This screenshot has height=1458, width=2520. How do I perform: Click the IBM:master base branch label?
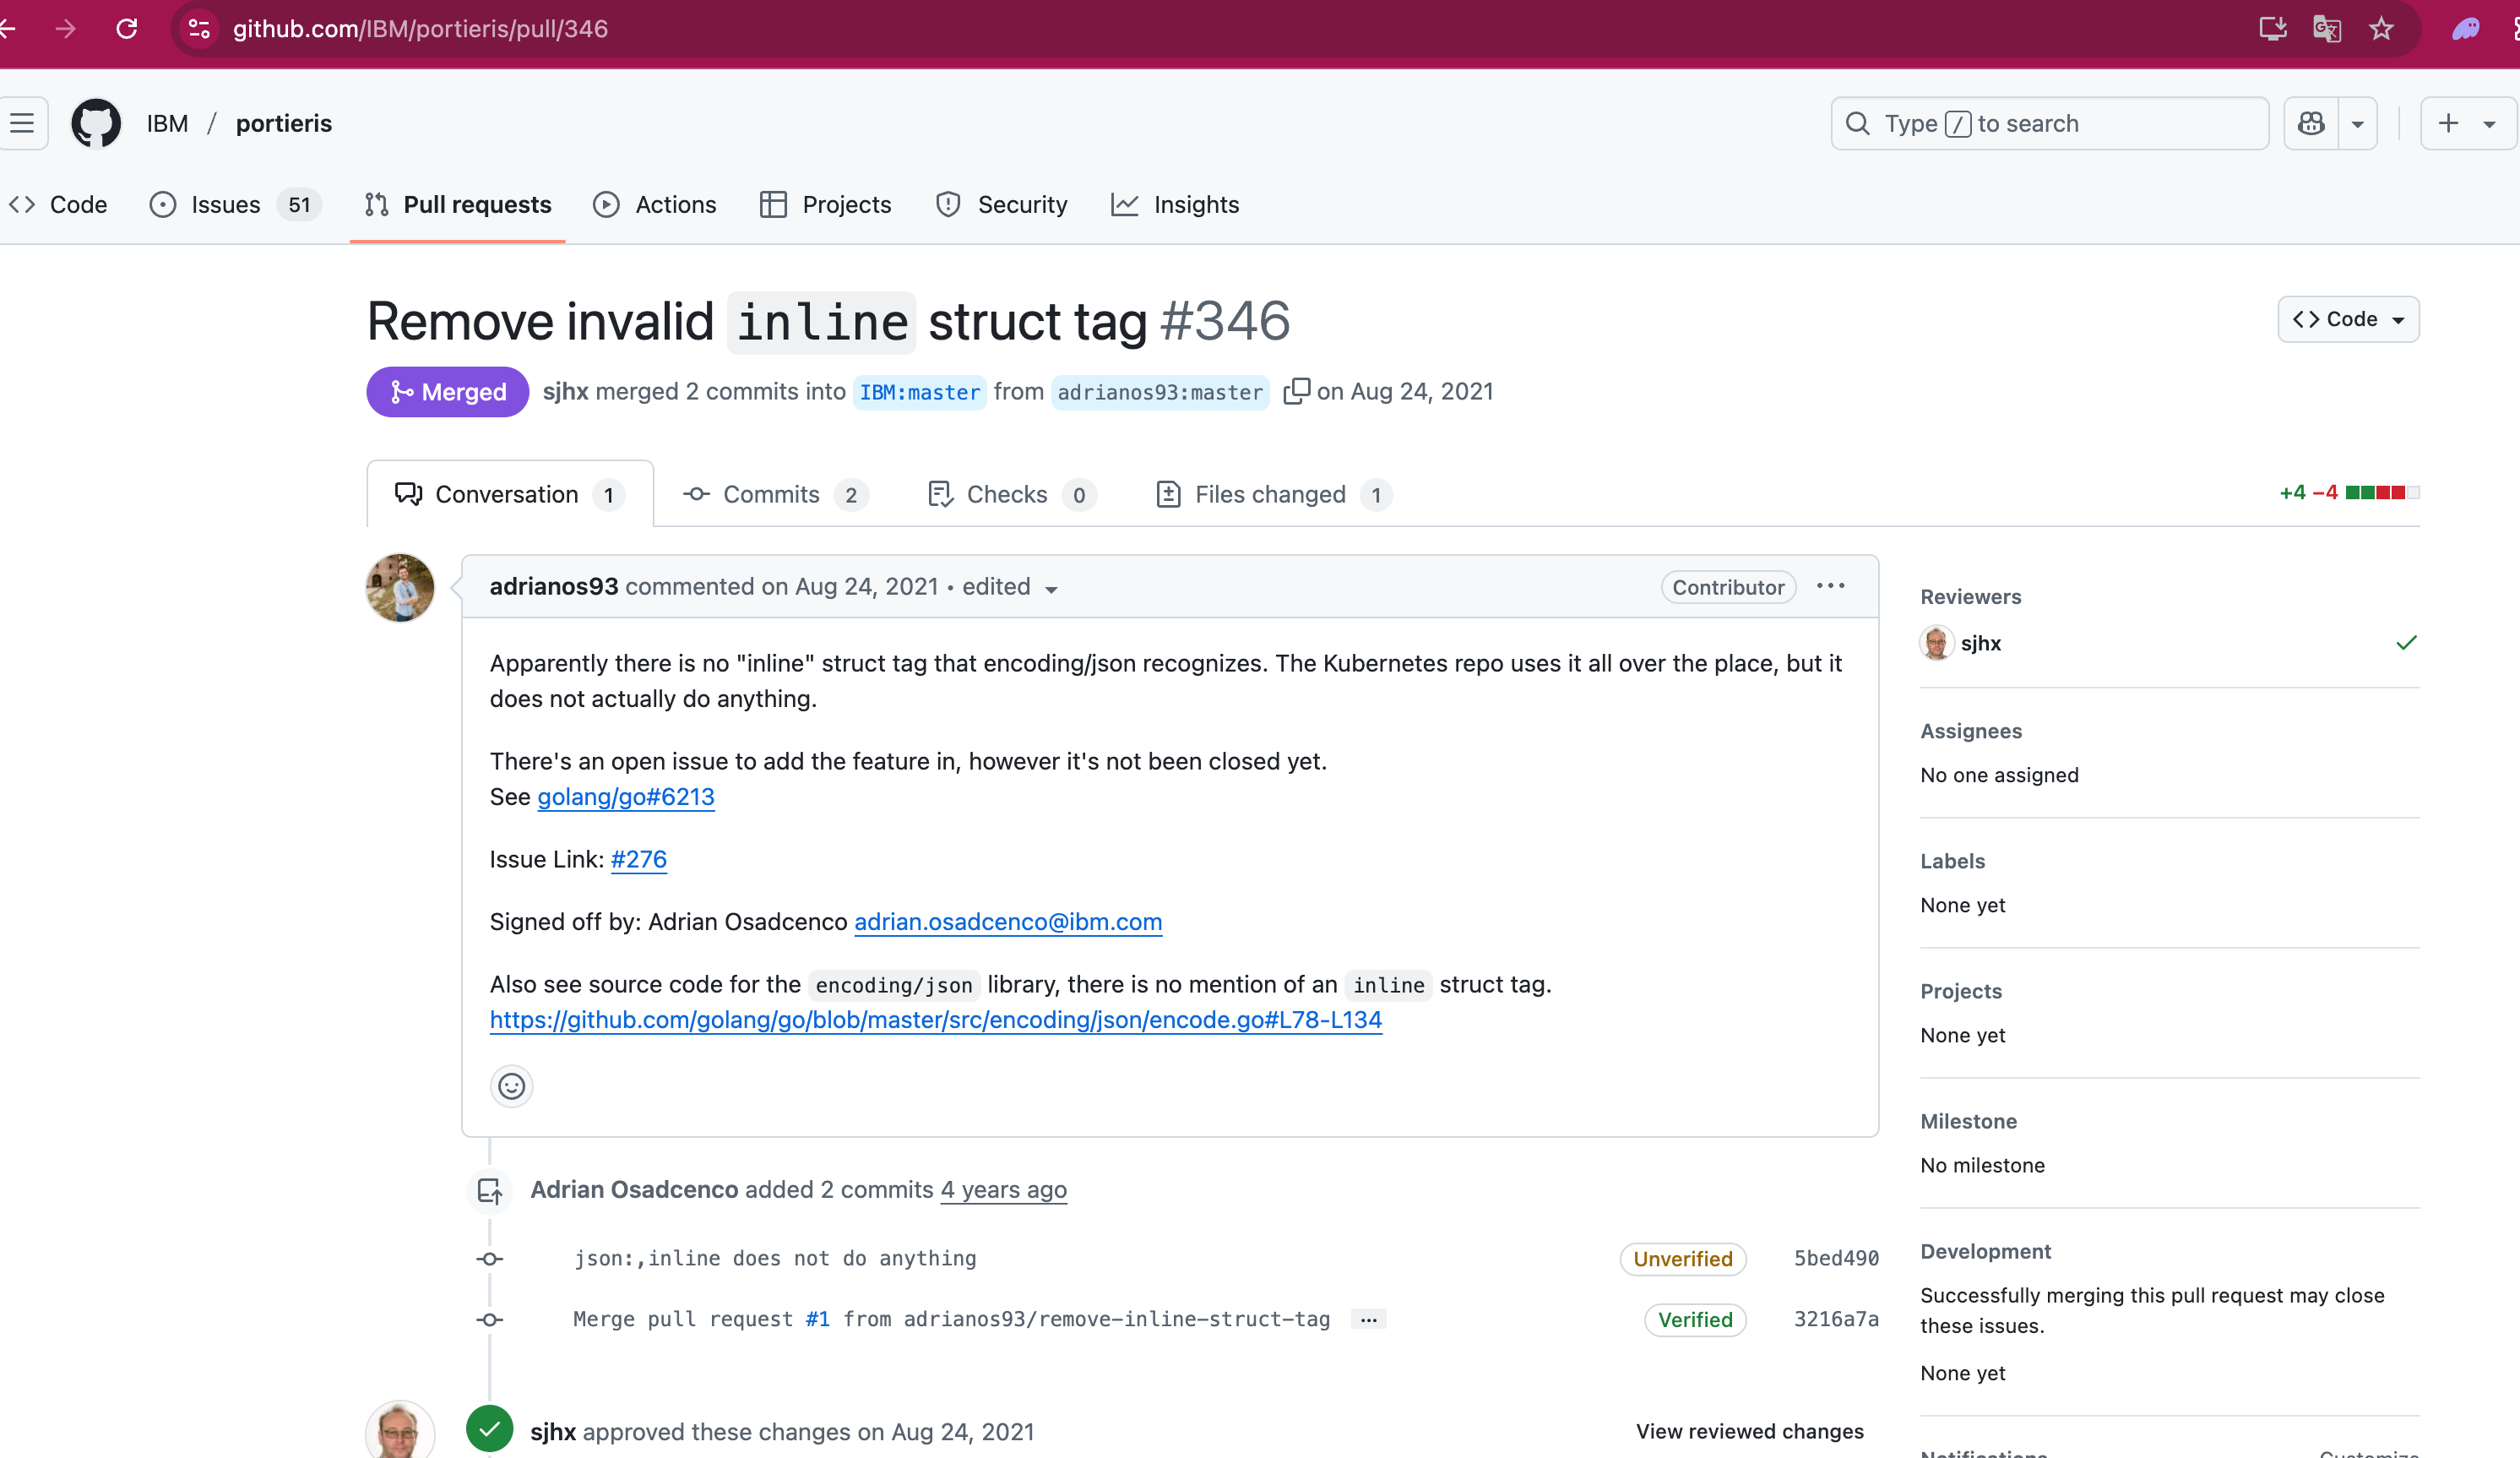(920, 392)
